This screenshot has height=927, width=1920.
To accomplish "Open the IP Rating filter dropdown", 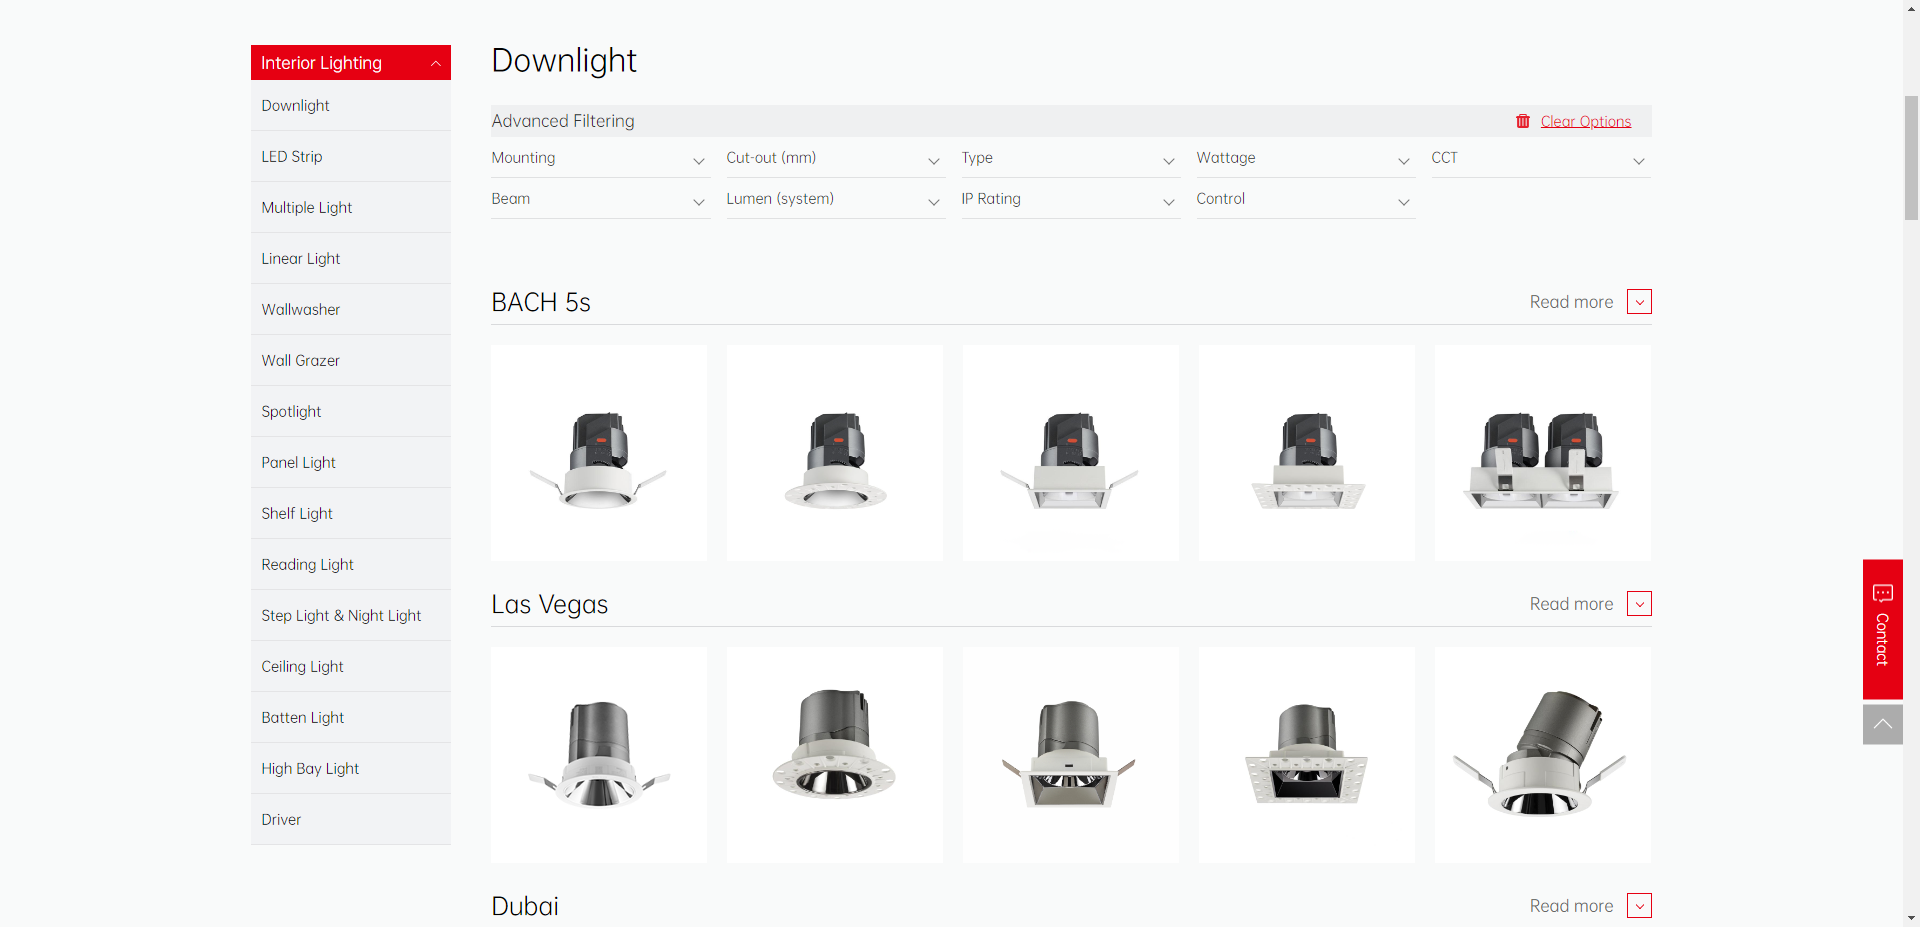I will pyautogui.click(x=1069, y=200).
